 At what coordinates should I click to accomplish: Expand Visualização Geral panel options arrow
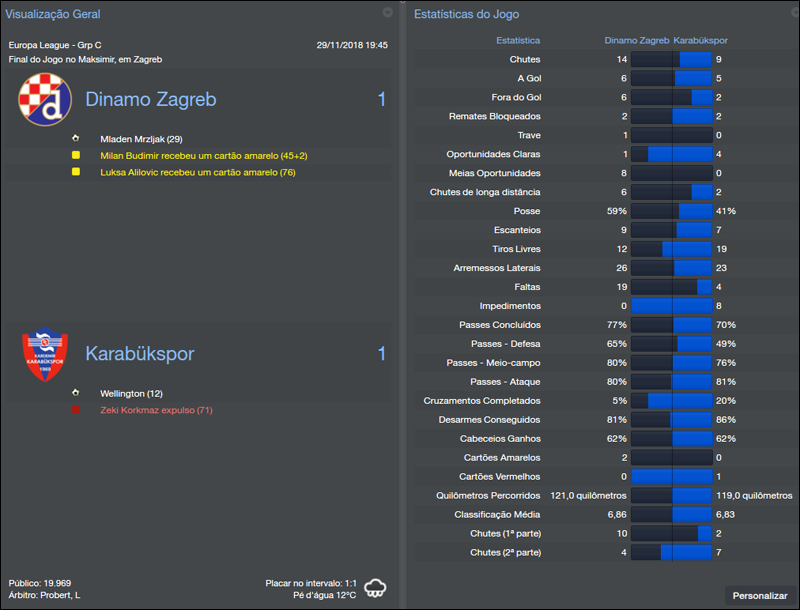tap(387, 13)
